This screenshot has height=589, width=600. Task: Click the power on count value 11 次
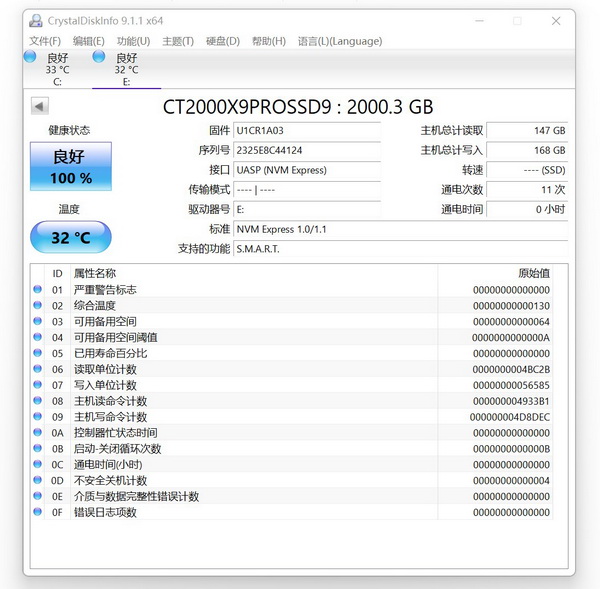click(x=527, y=190)
